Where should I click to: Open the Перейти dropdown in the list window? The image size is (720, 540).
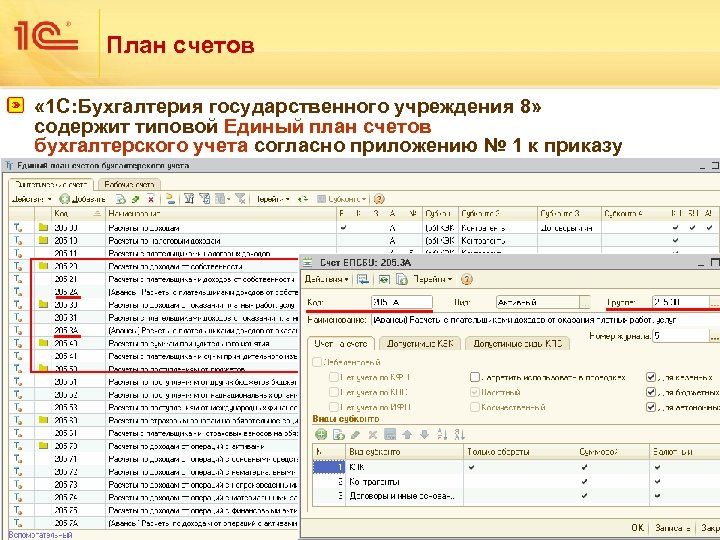[x=273, y=199]
